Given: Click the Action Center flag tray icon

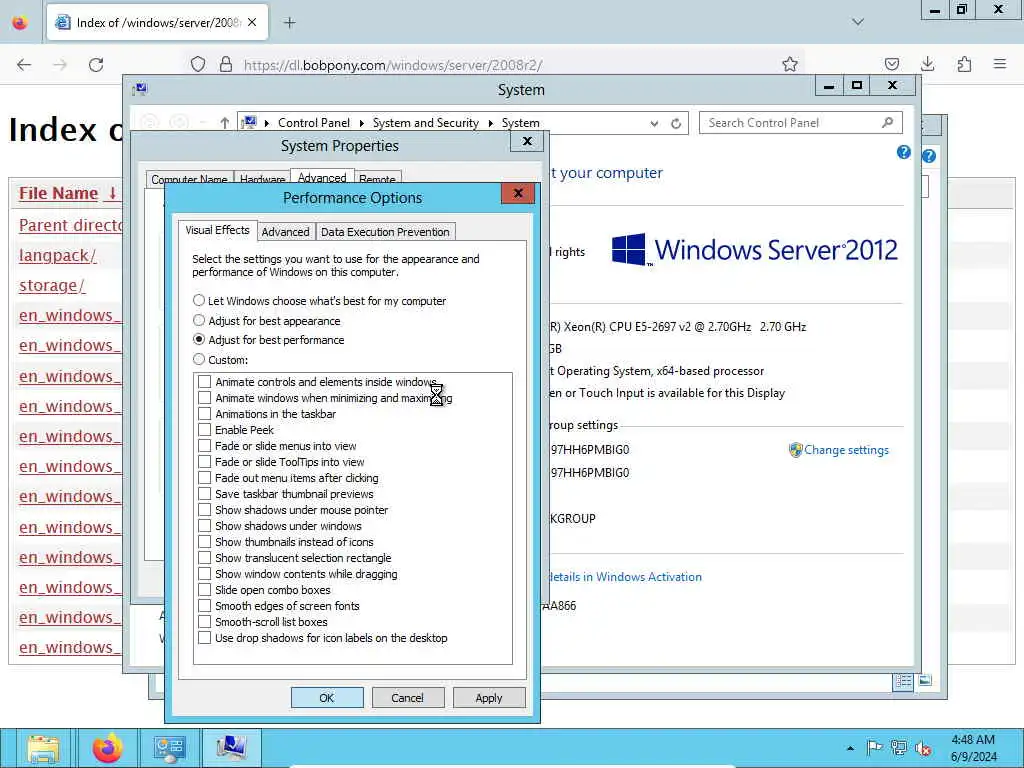Looking at the screenshot, I should [874, 748].
